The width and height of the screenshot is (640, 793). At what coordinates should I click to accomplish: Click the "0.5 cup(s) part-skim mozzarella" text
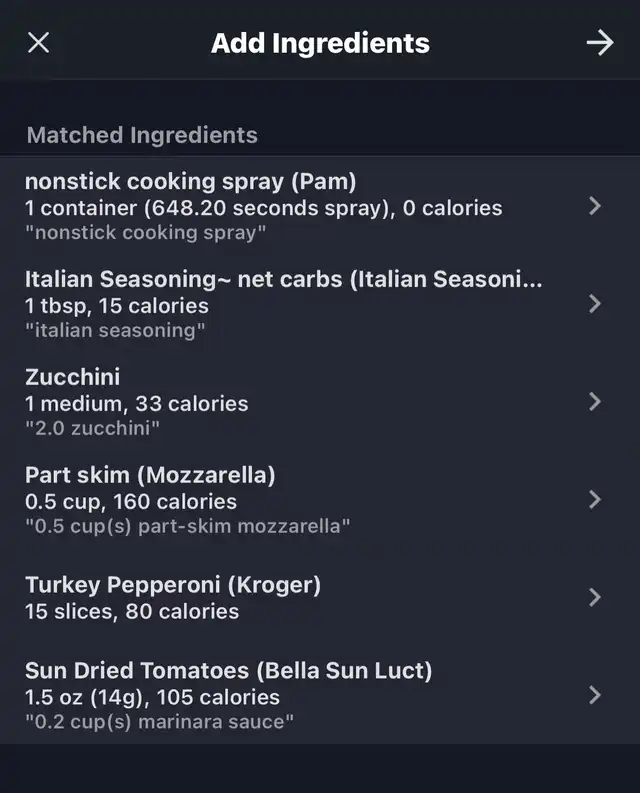[x=187, y=526]
